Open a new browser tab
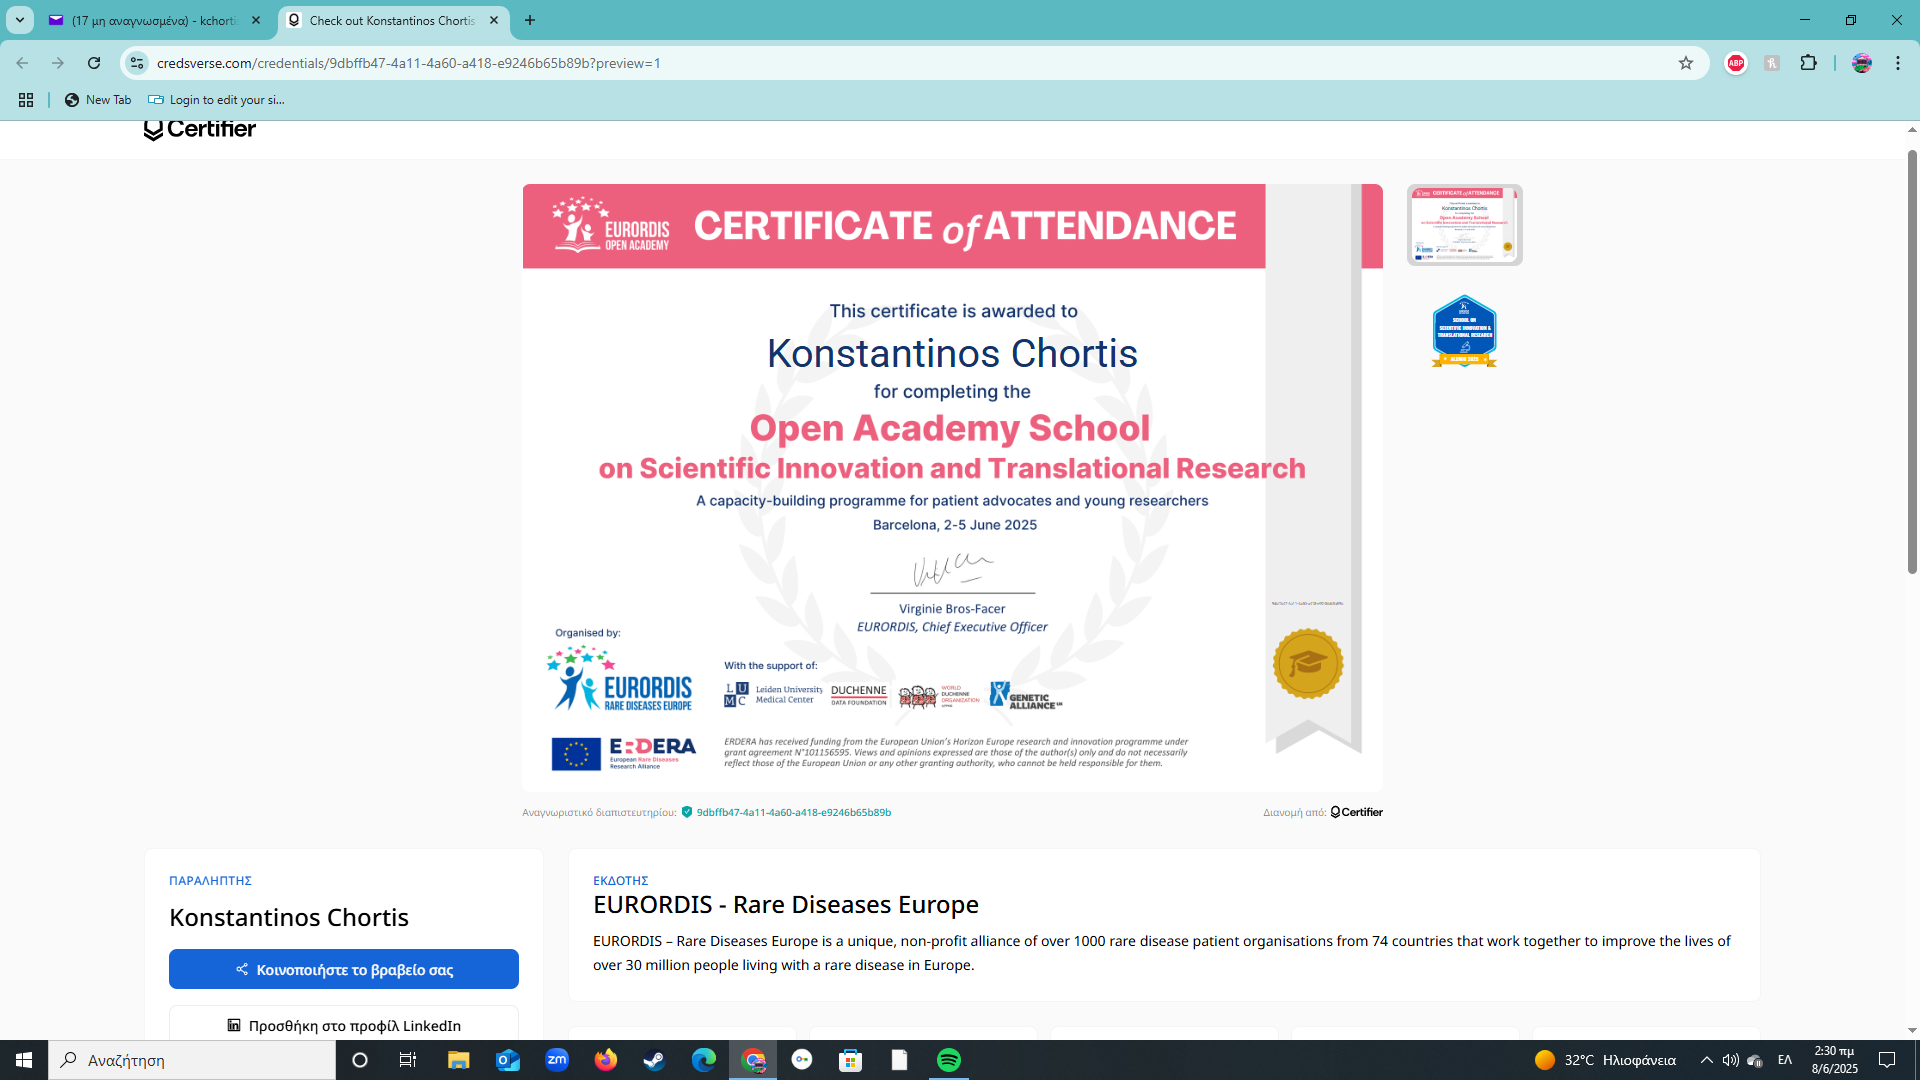 530,20
